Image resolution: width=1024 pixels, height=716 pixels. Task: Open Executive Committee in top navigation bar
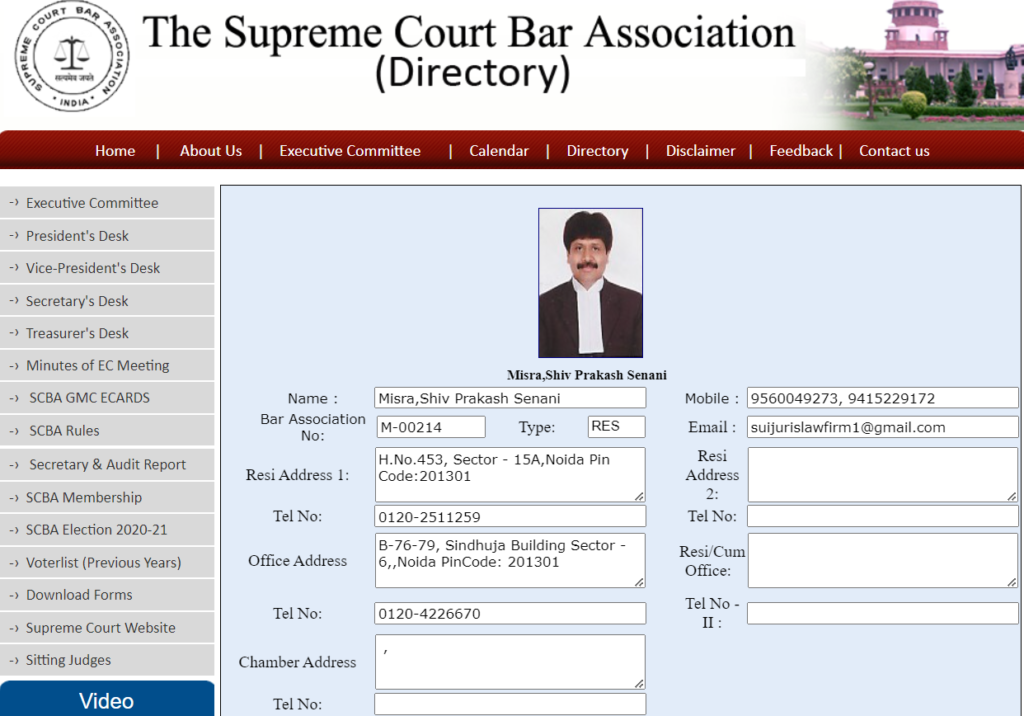350,151
